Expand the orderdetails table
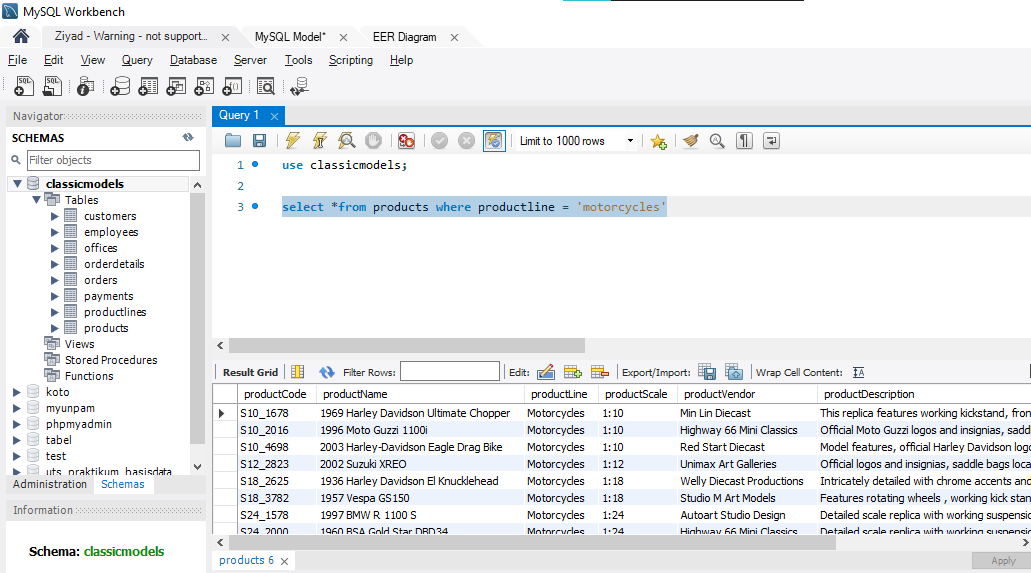The height and width of the screenshot is (573, 1031). (x=55, y=264)
